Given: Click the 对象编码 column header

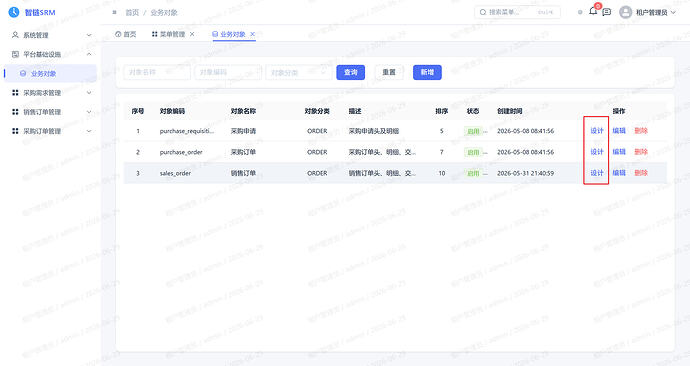Looking at the screenshot, I should pyautogui.click(x=172, y=111).
